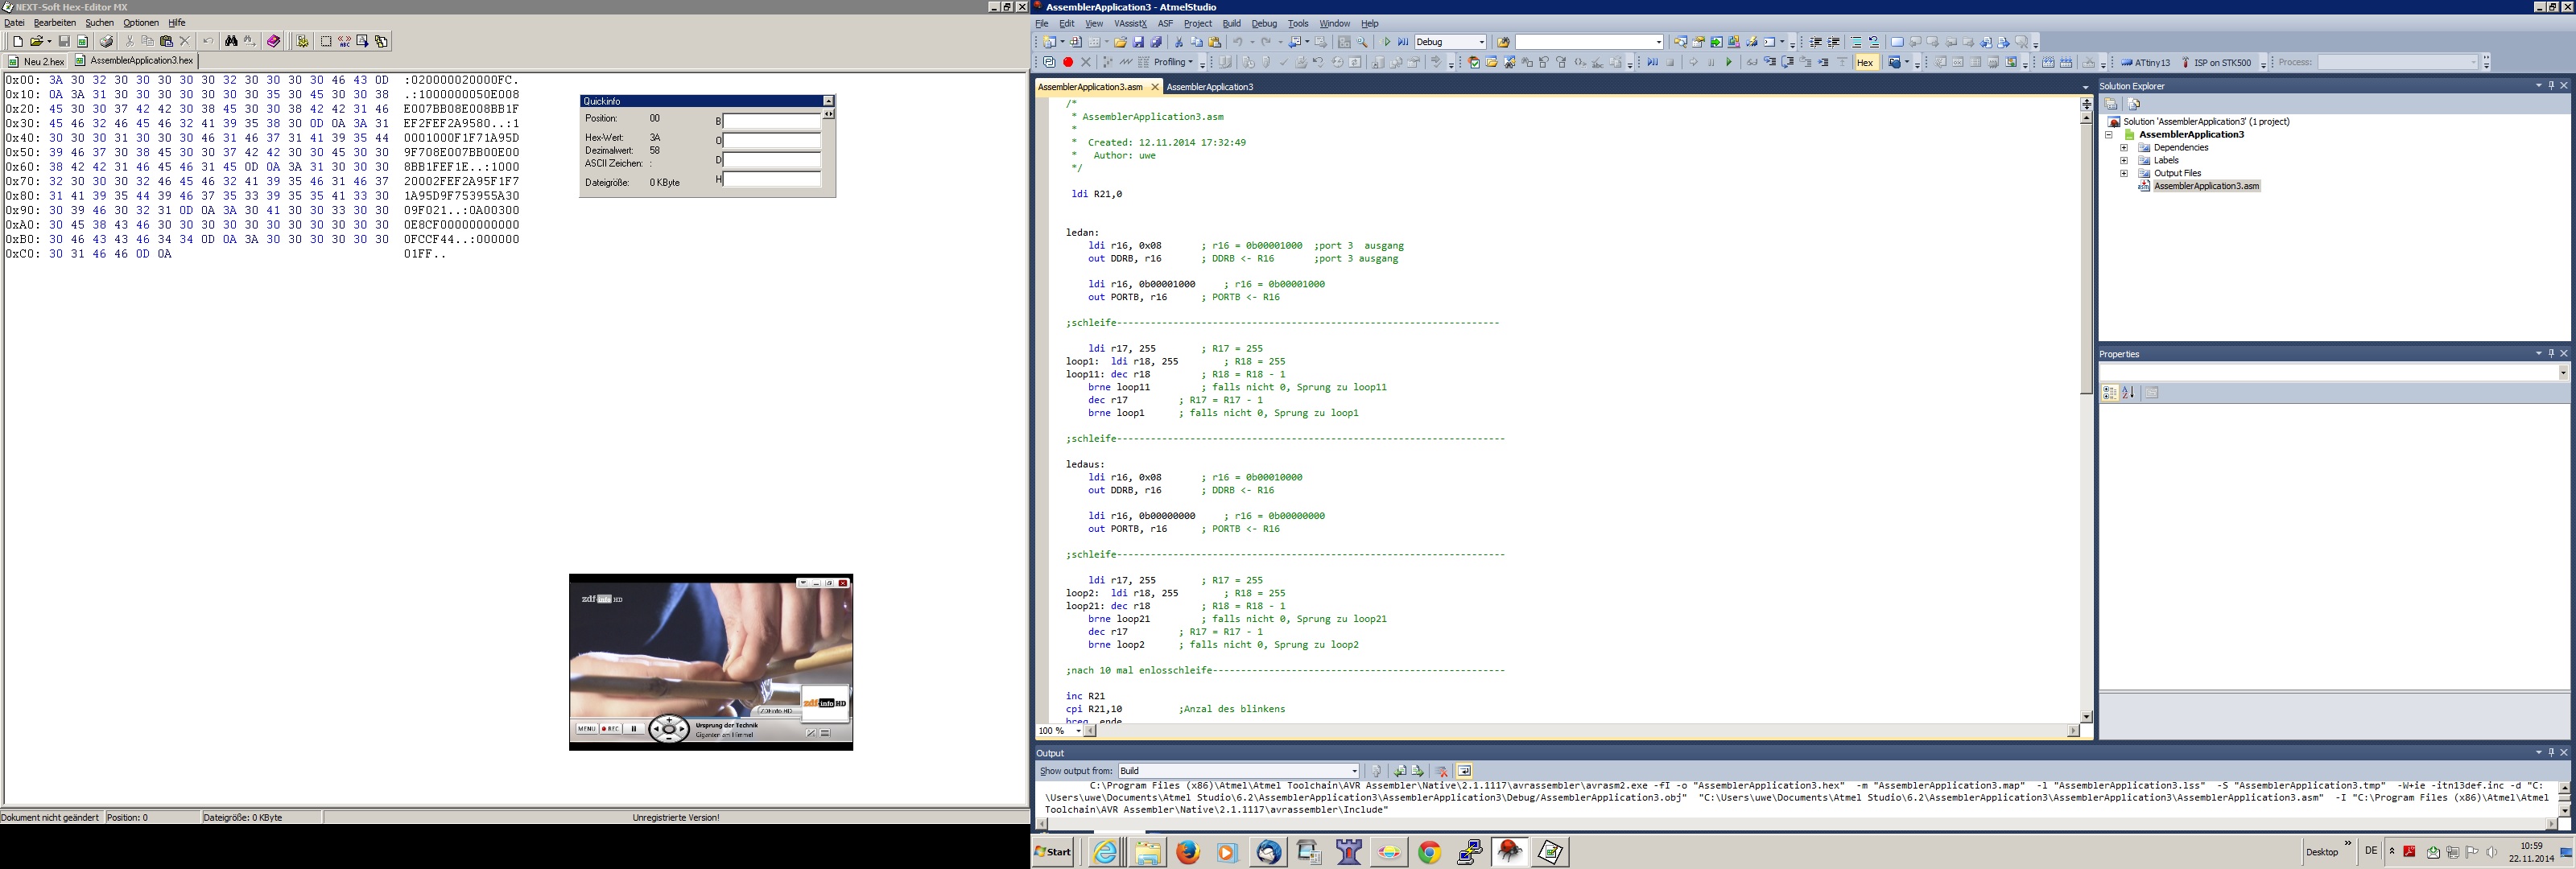Open Chrome from the taskbar

click(x=1430, y=852)
